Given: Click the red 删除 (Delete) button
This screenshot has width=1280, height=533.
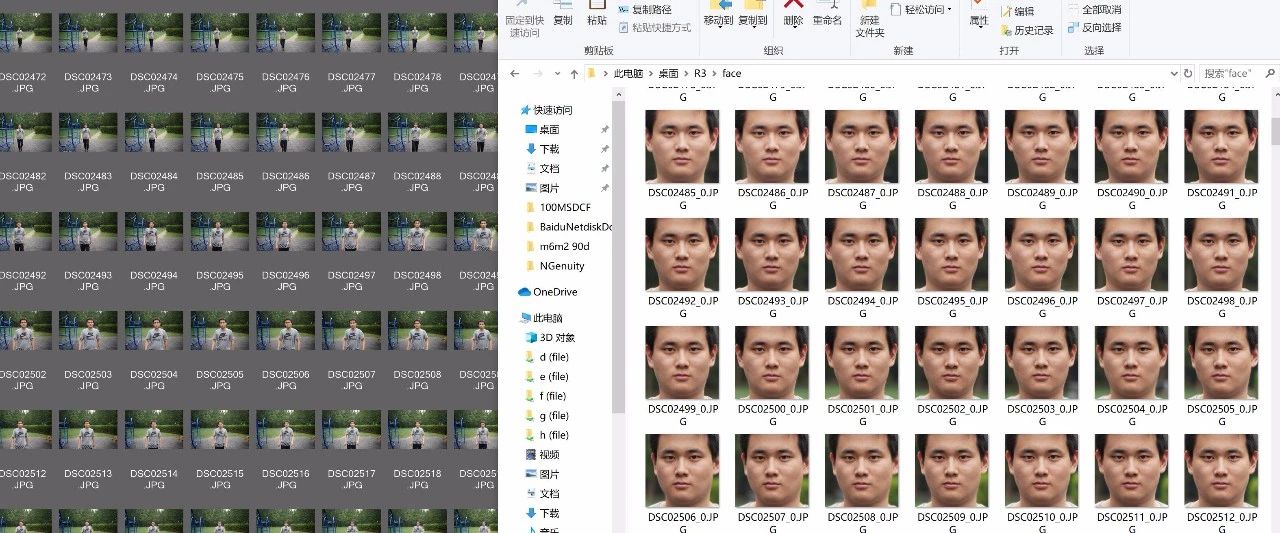Looking at the screenshot, I should (793, 16).
